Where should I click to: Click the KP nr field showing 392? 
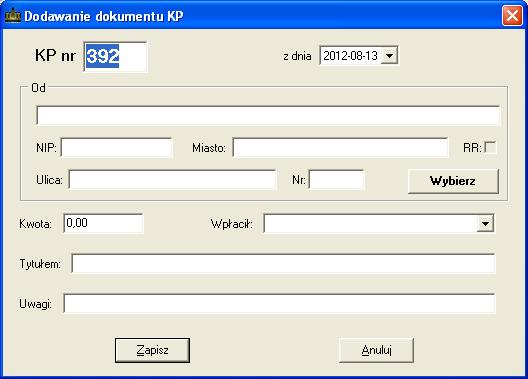point(115,57)
